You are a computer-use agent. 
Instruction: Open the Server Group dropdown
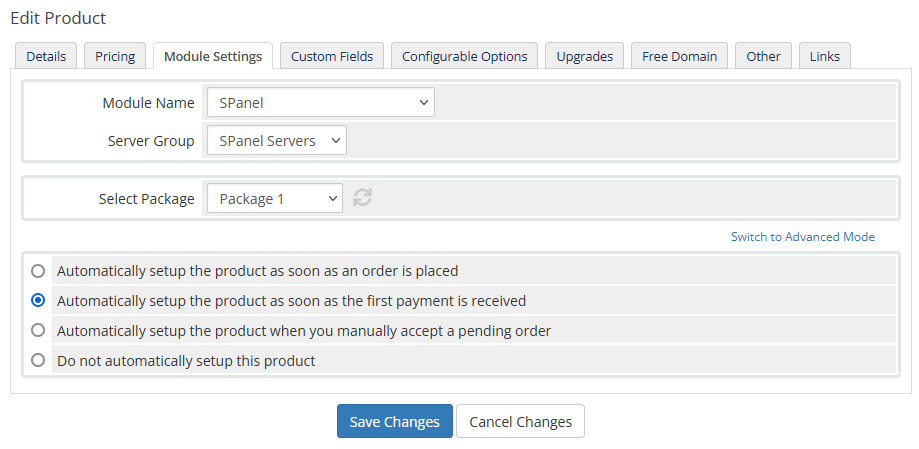(277, 141)
